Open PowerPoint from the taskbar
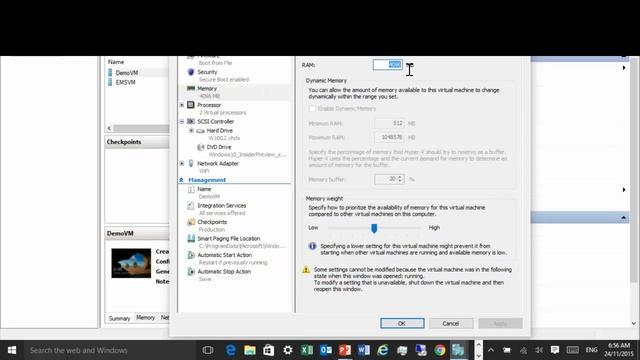The width and height of the screenshot is (640, 360). (x=345, y=350)
